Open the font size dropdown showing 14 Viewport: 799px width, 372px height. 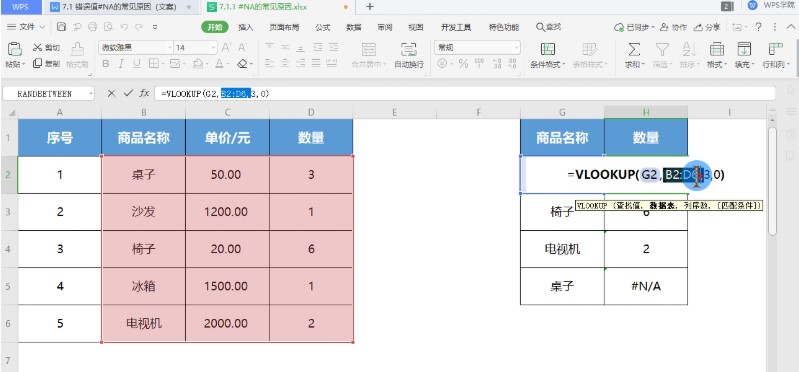click(x=214, y=48)
